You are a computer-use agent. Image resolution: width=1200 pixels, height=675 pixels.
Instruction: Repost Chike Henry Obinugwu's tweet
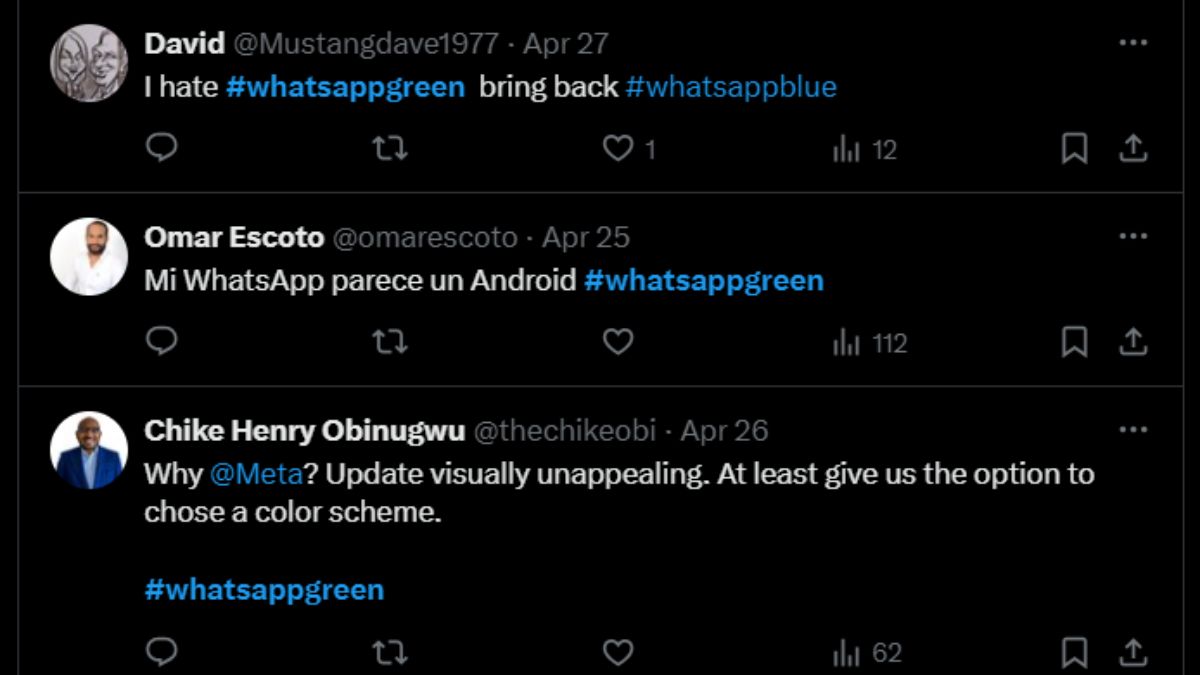389,653
